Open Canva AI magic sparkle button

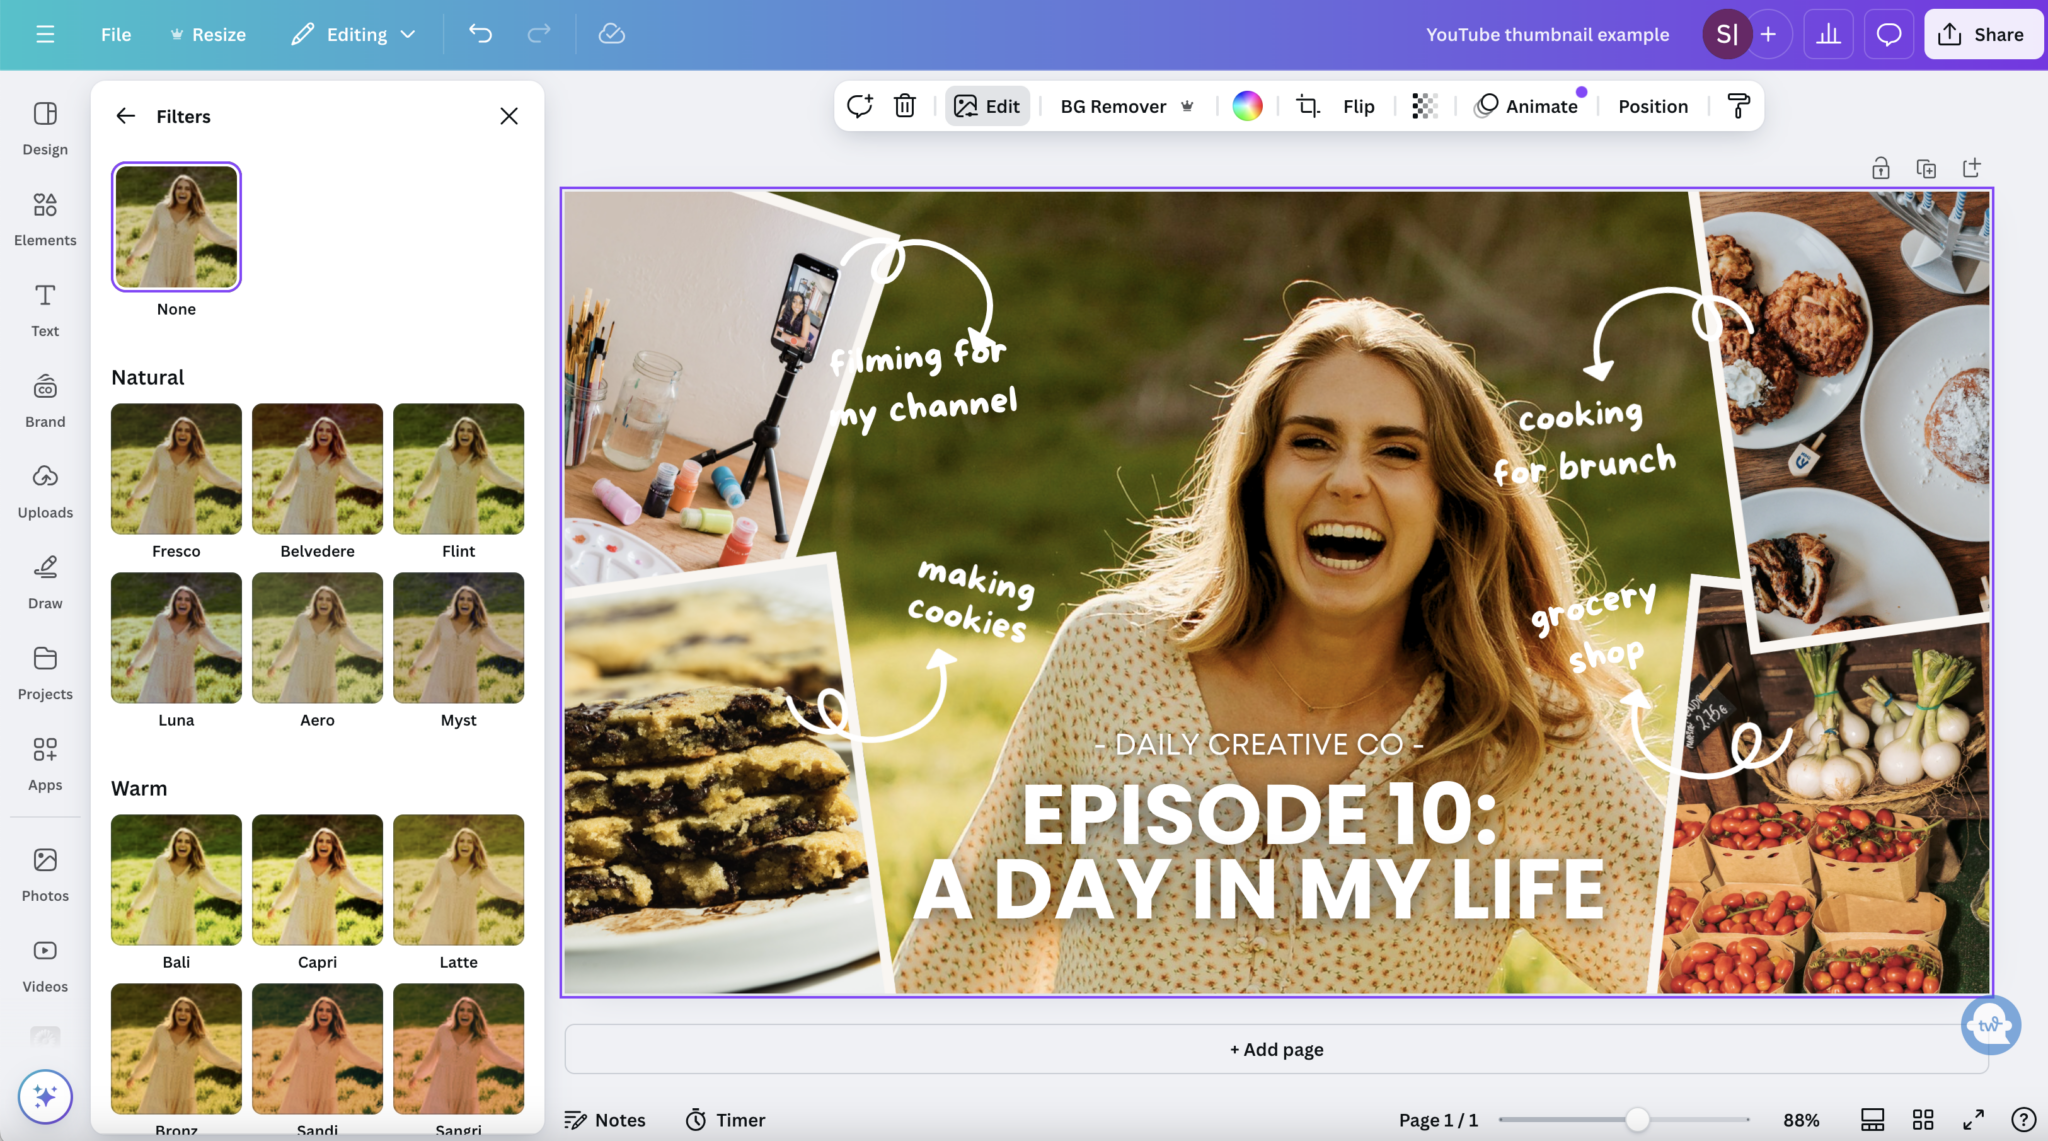coord(45,1097)
